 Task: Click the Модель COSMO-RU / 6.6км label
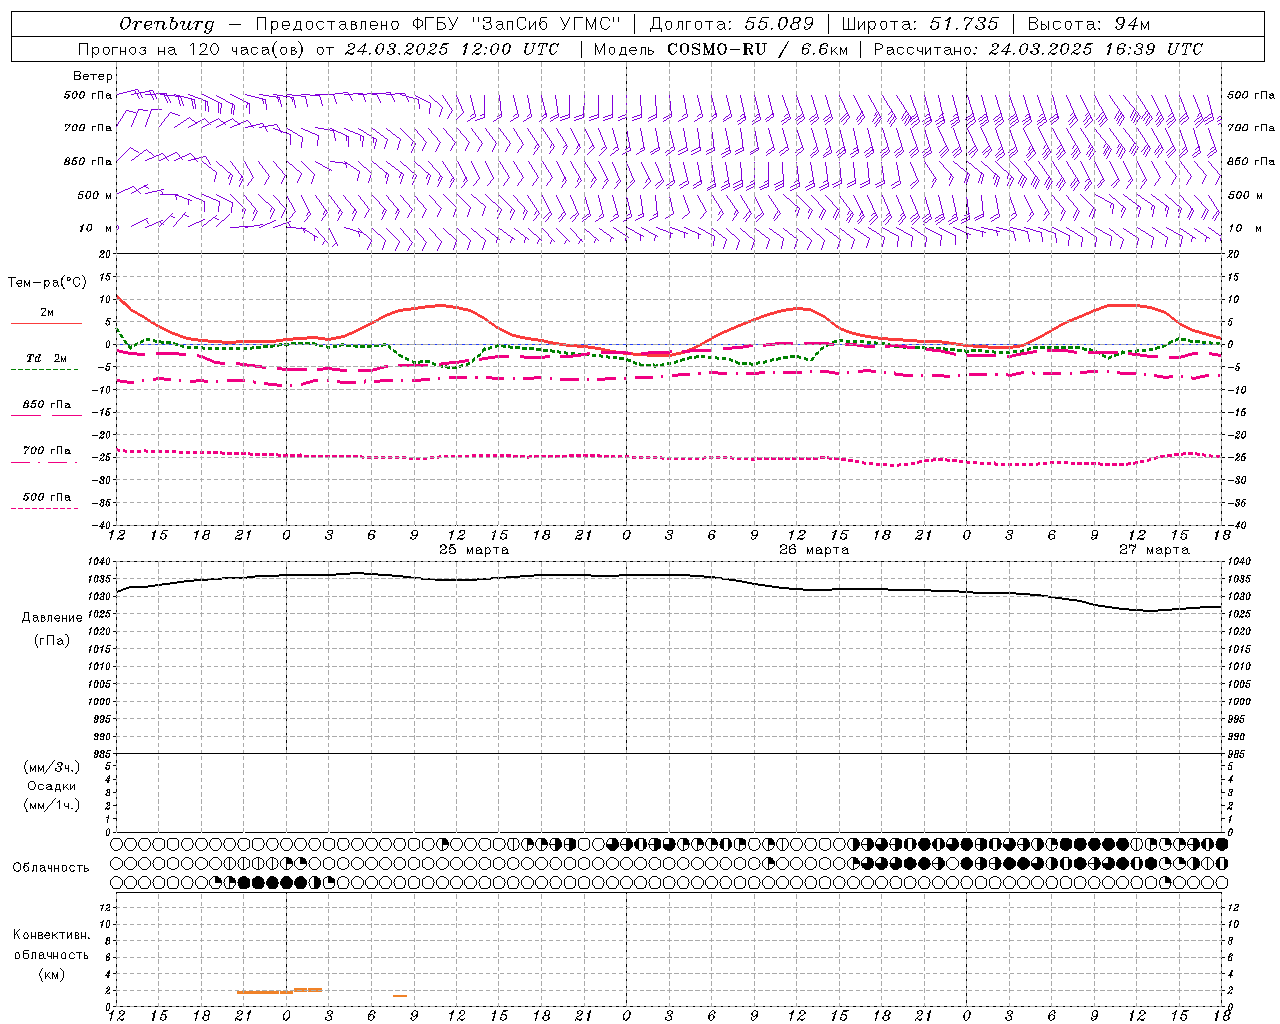tap(720, 49)
